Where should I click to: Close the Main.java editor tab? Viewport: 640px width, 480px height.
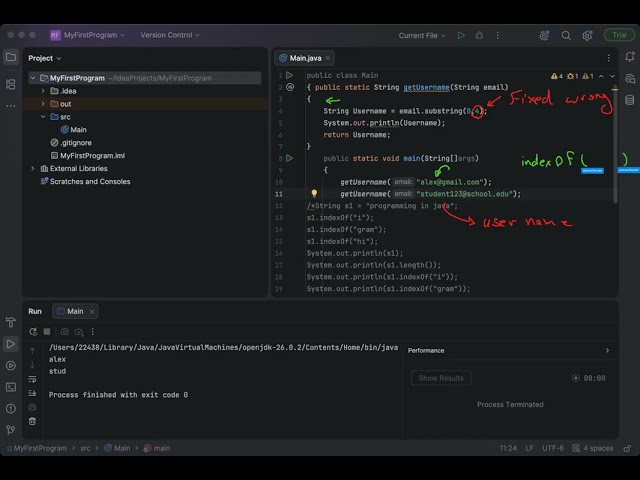click(x=328, y=58)
